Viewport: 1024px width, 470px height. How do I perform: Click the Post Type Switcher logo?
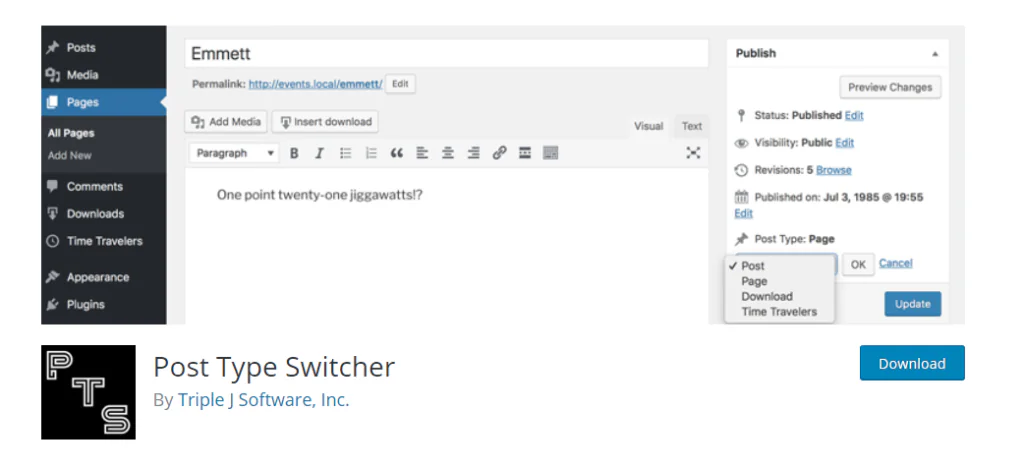point(88,392)
